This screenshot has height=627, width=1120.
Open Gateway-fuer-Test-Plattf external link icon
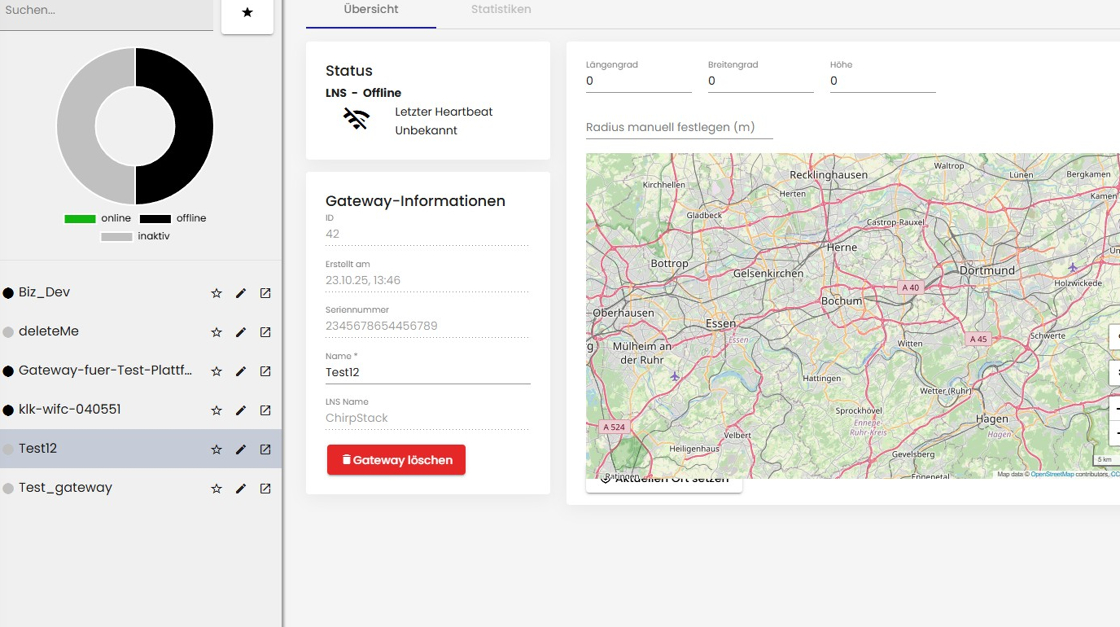coord(265,371)
